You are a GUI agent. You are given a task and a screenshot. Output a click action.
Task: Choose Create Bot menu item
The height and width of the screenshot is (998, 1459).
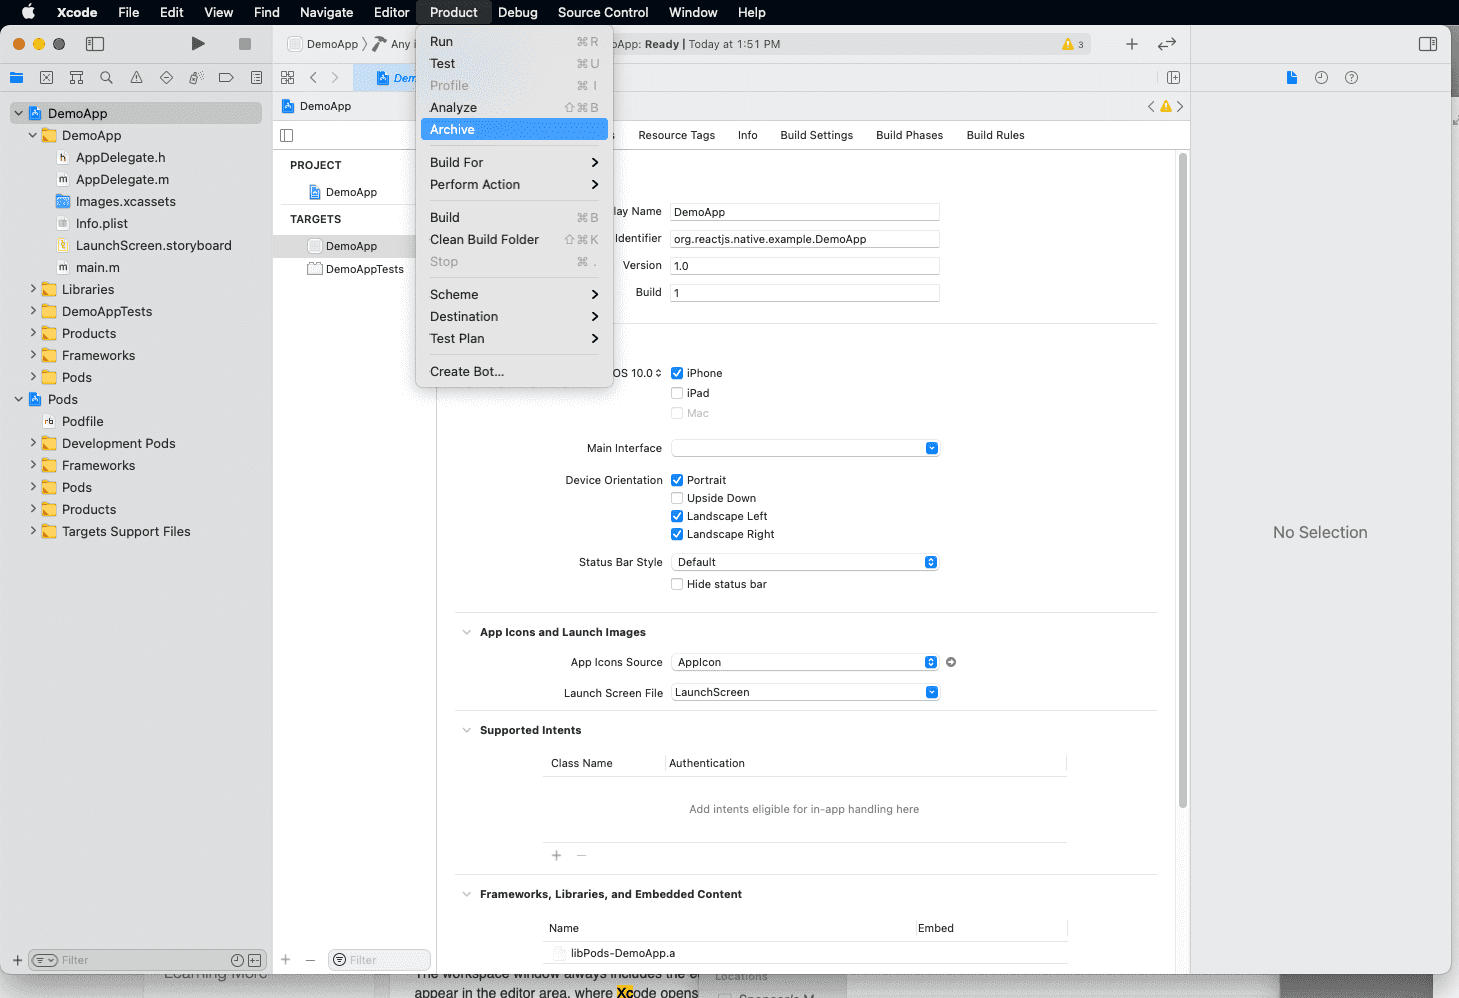pos(514,371)
